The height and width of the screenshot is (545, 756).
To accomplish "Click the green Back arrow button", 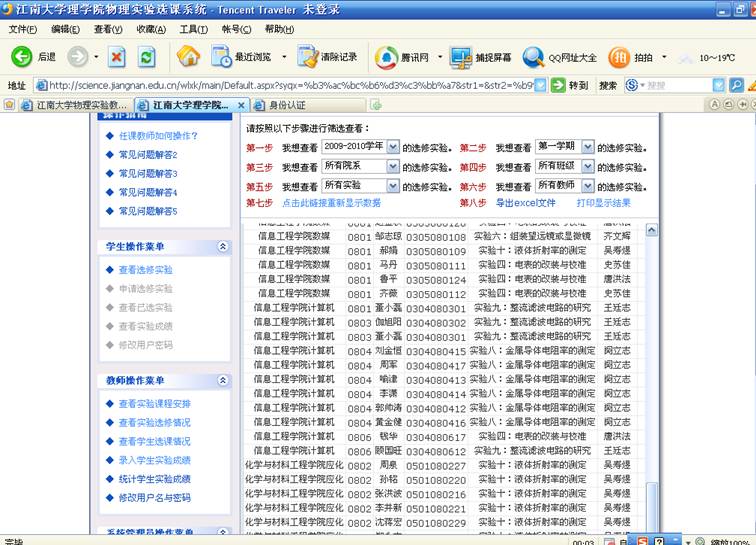I will [22, 57].
